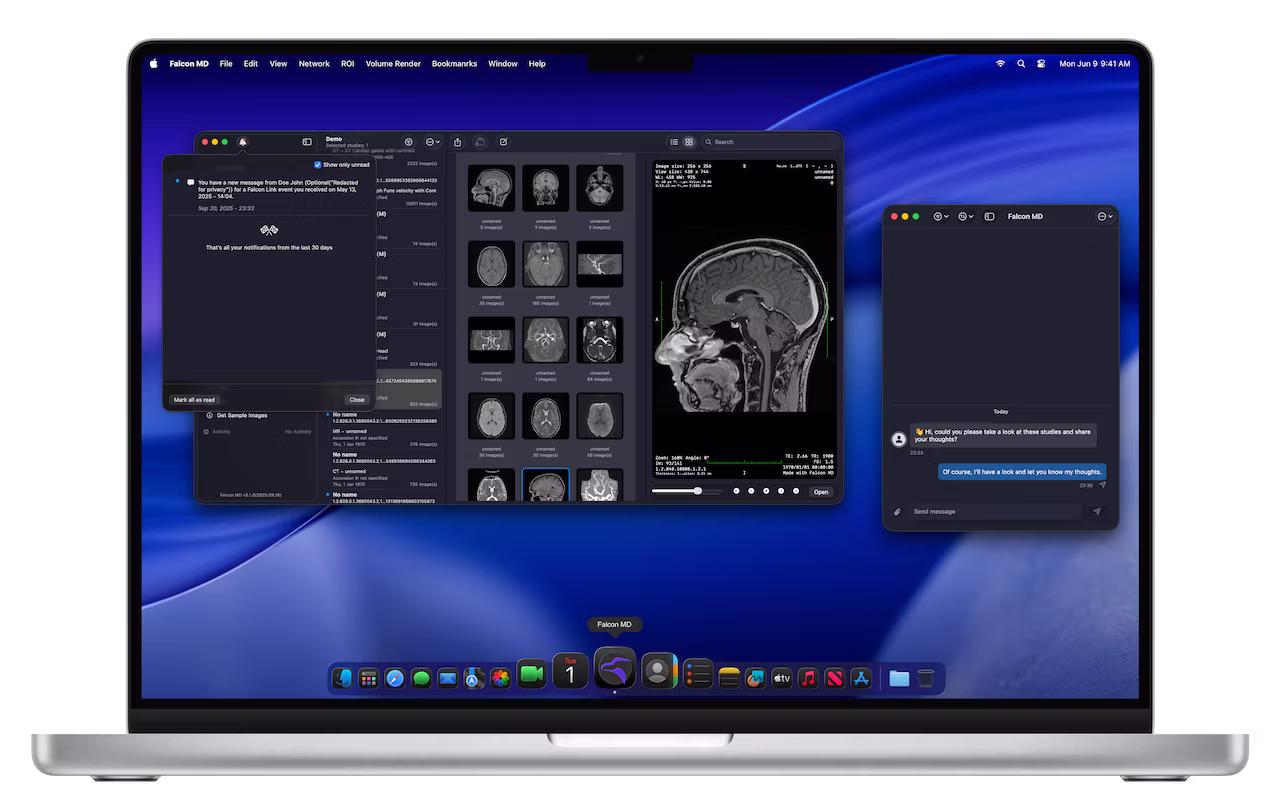The height and width of the screenshot is (808, 1280).
Task: Open the notifications bell panel
Action: click(243, 141)
